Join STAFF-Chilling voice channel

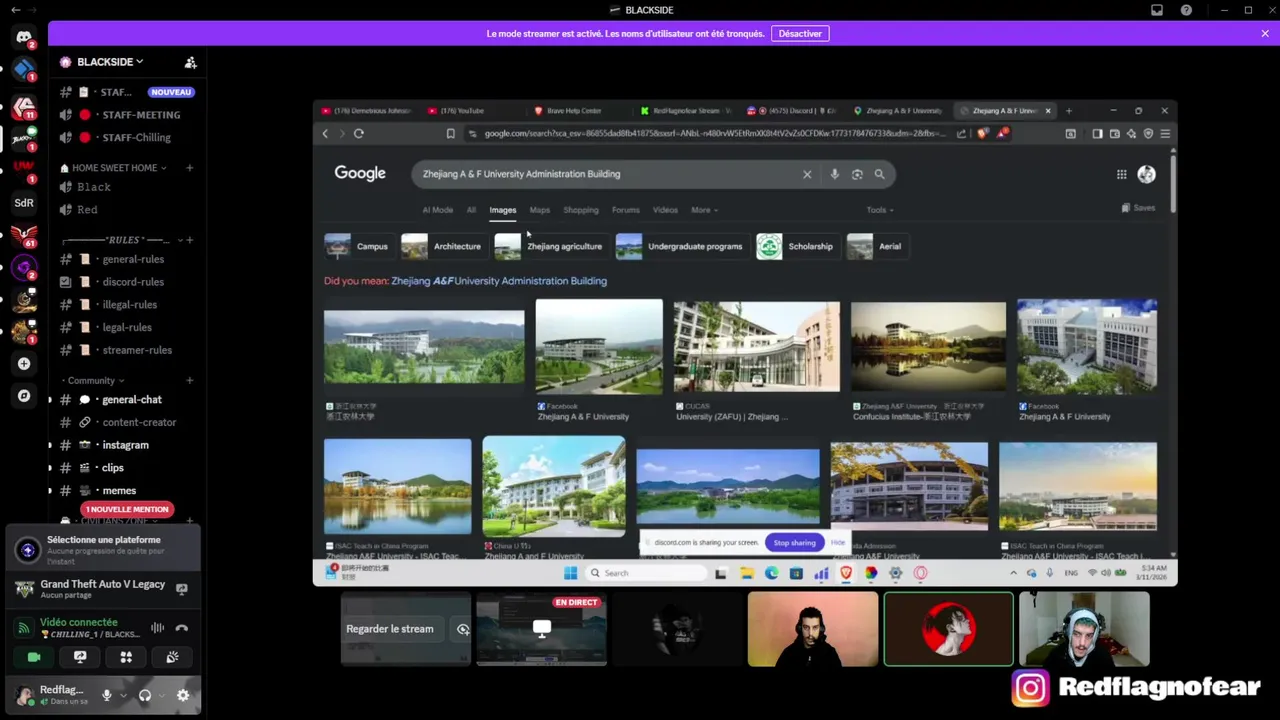(x=130, y=137)
